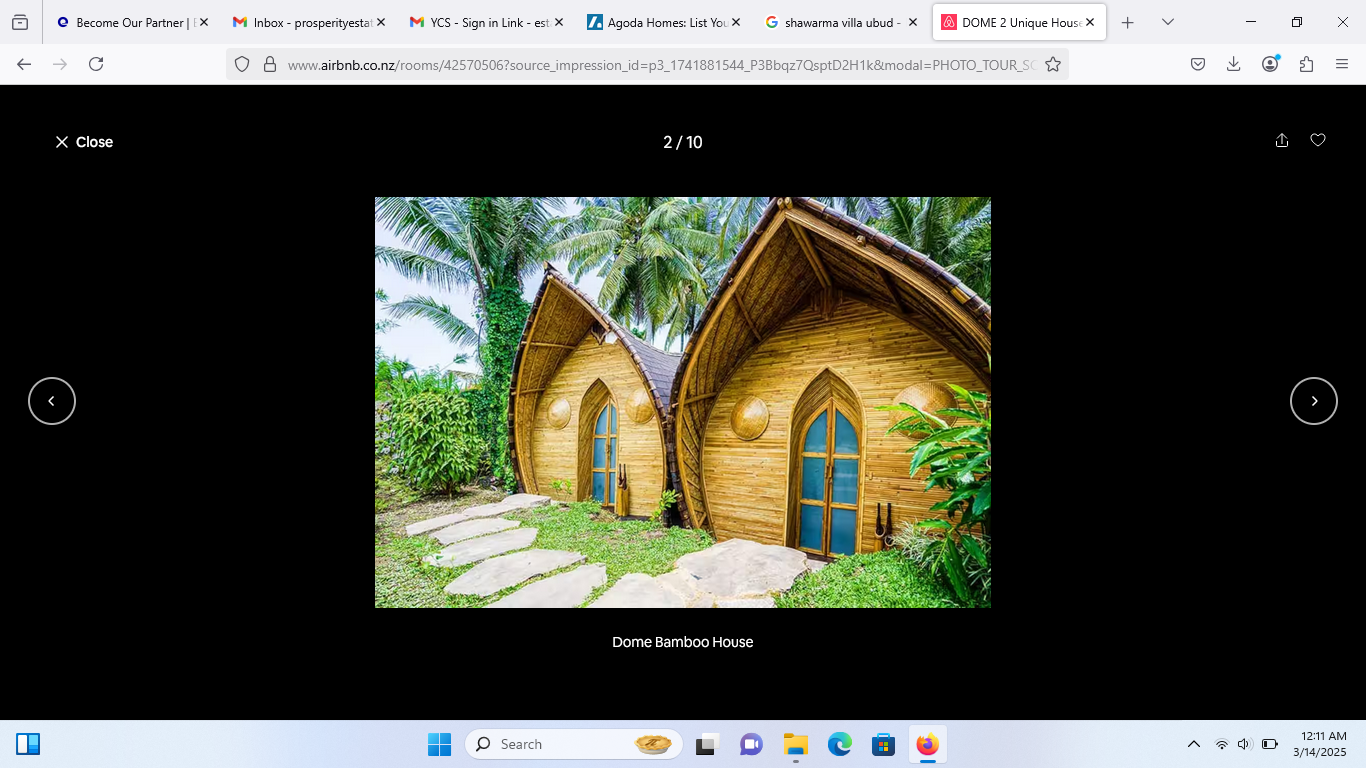Image resolution: width=1366 pixels, height=768 pixels.
Task: Close the photo tour
Action: 84,142
